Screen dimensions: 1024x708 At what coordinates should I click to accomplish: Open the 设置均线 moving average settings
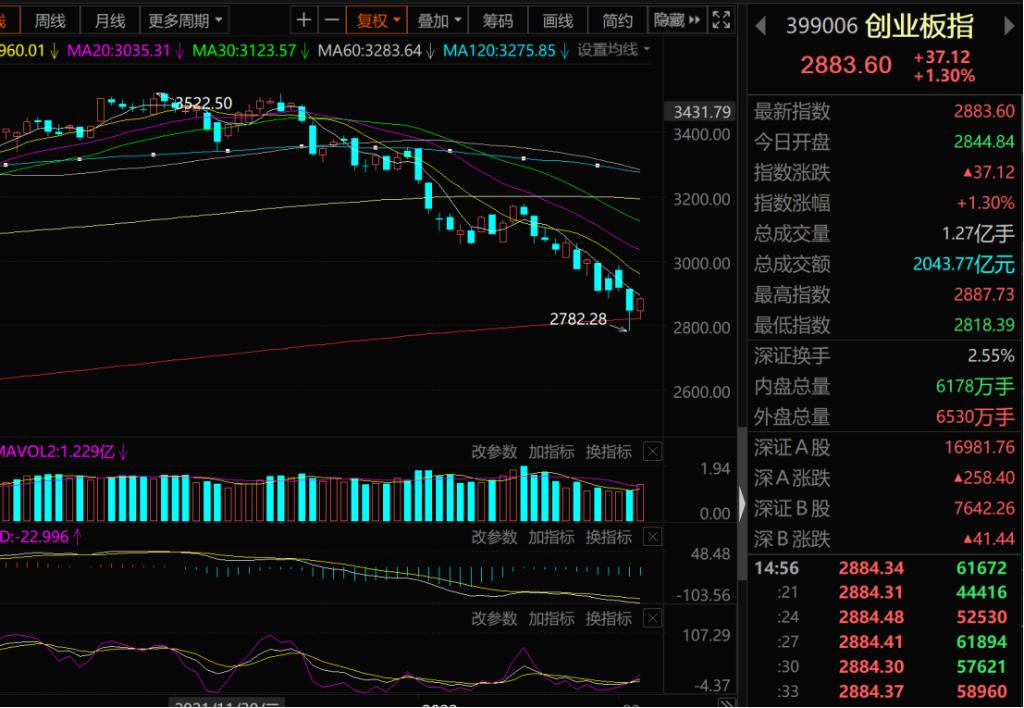coord(613,49)
